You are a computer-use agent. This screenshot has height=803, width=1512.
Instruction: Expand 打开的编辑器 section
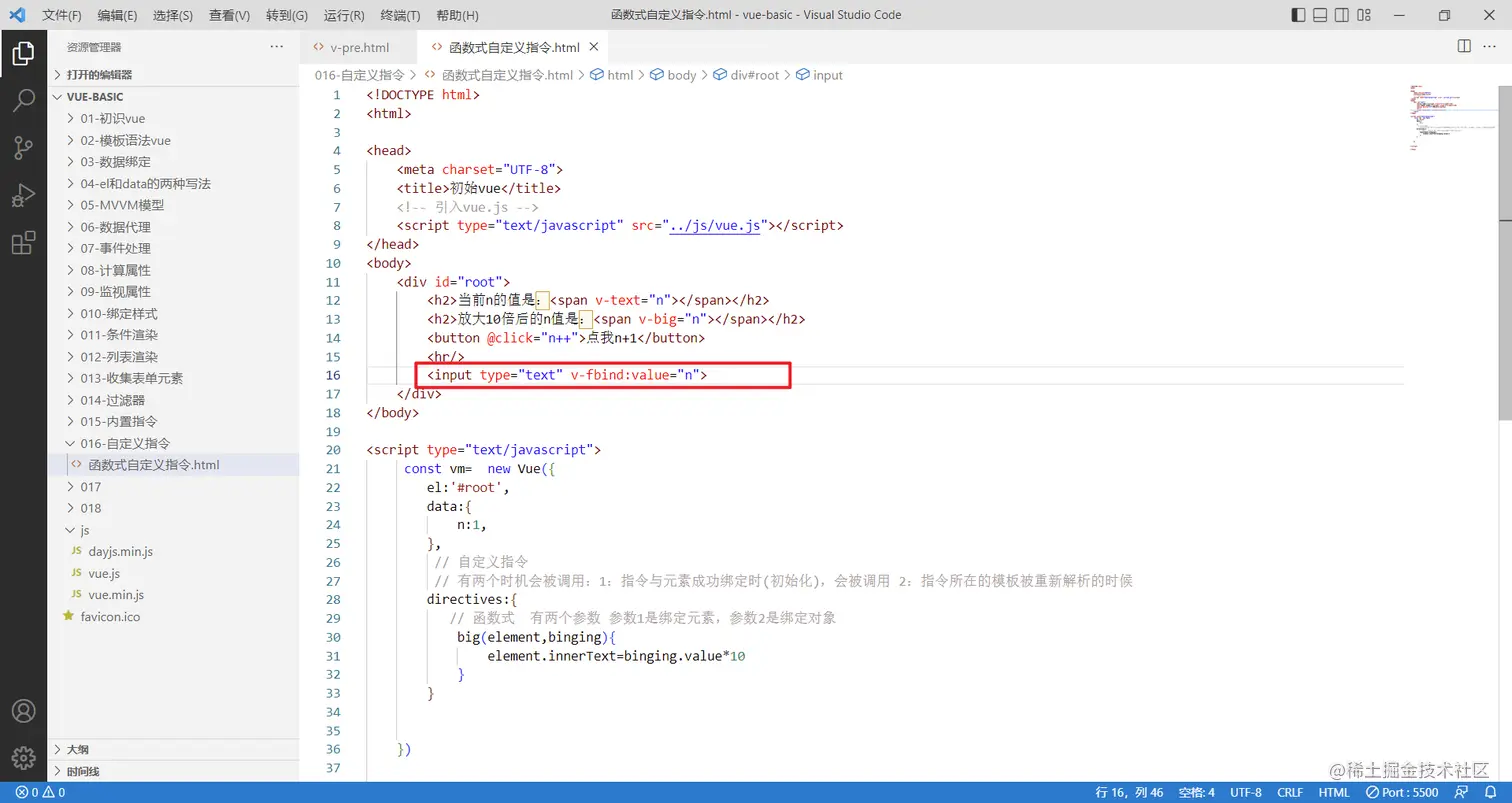(x=173, y=75)
